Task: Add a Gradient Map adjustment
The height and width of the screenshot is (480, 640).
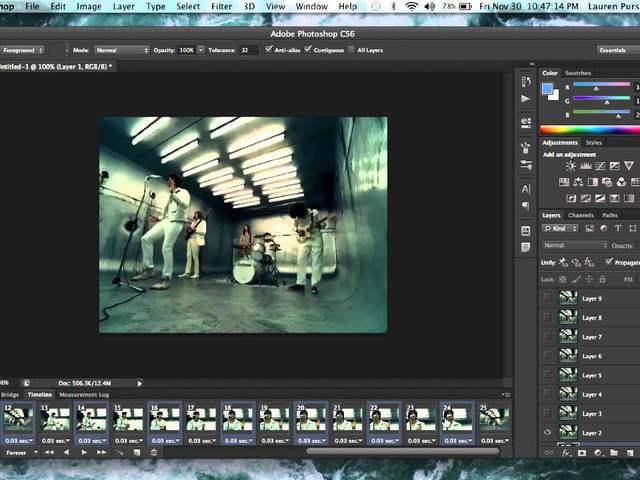Action: pos(629,198)
